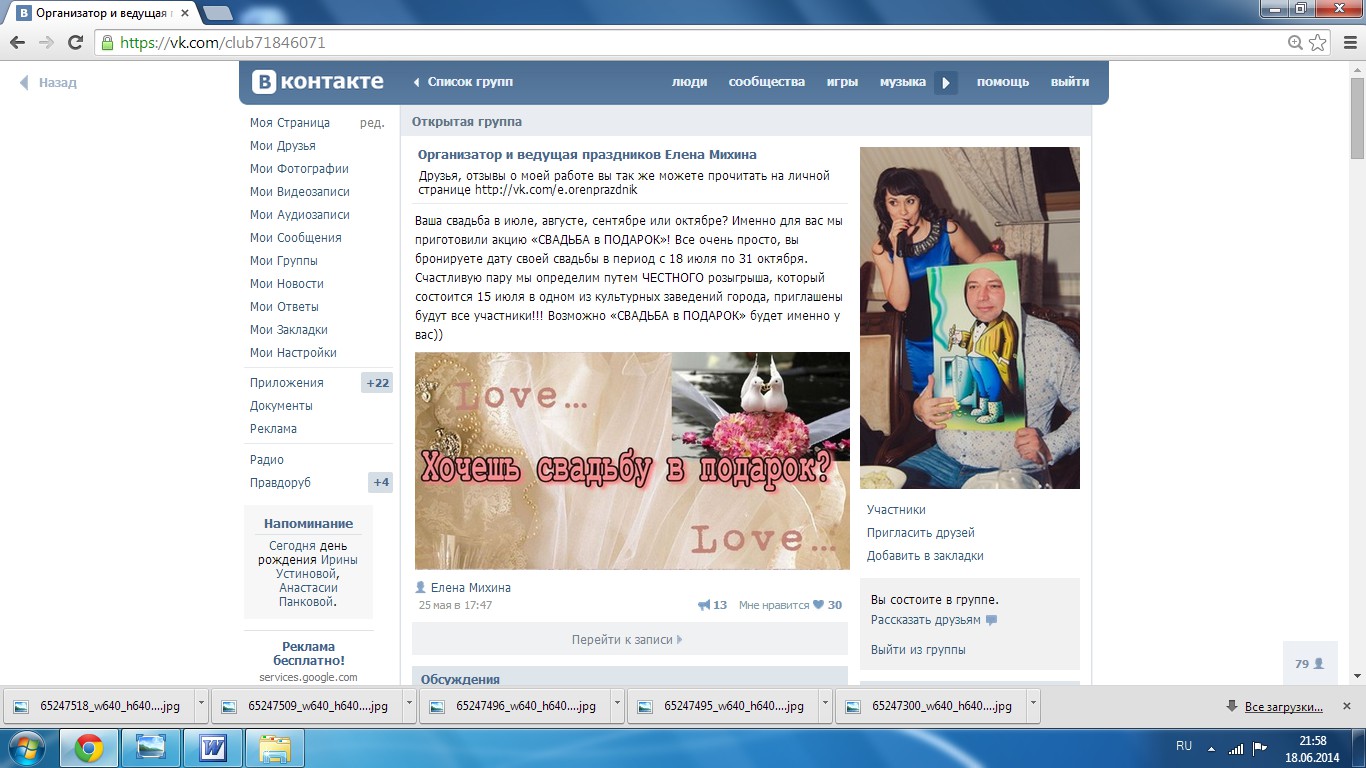Open the group avatar photo

970,318
